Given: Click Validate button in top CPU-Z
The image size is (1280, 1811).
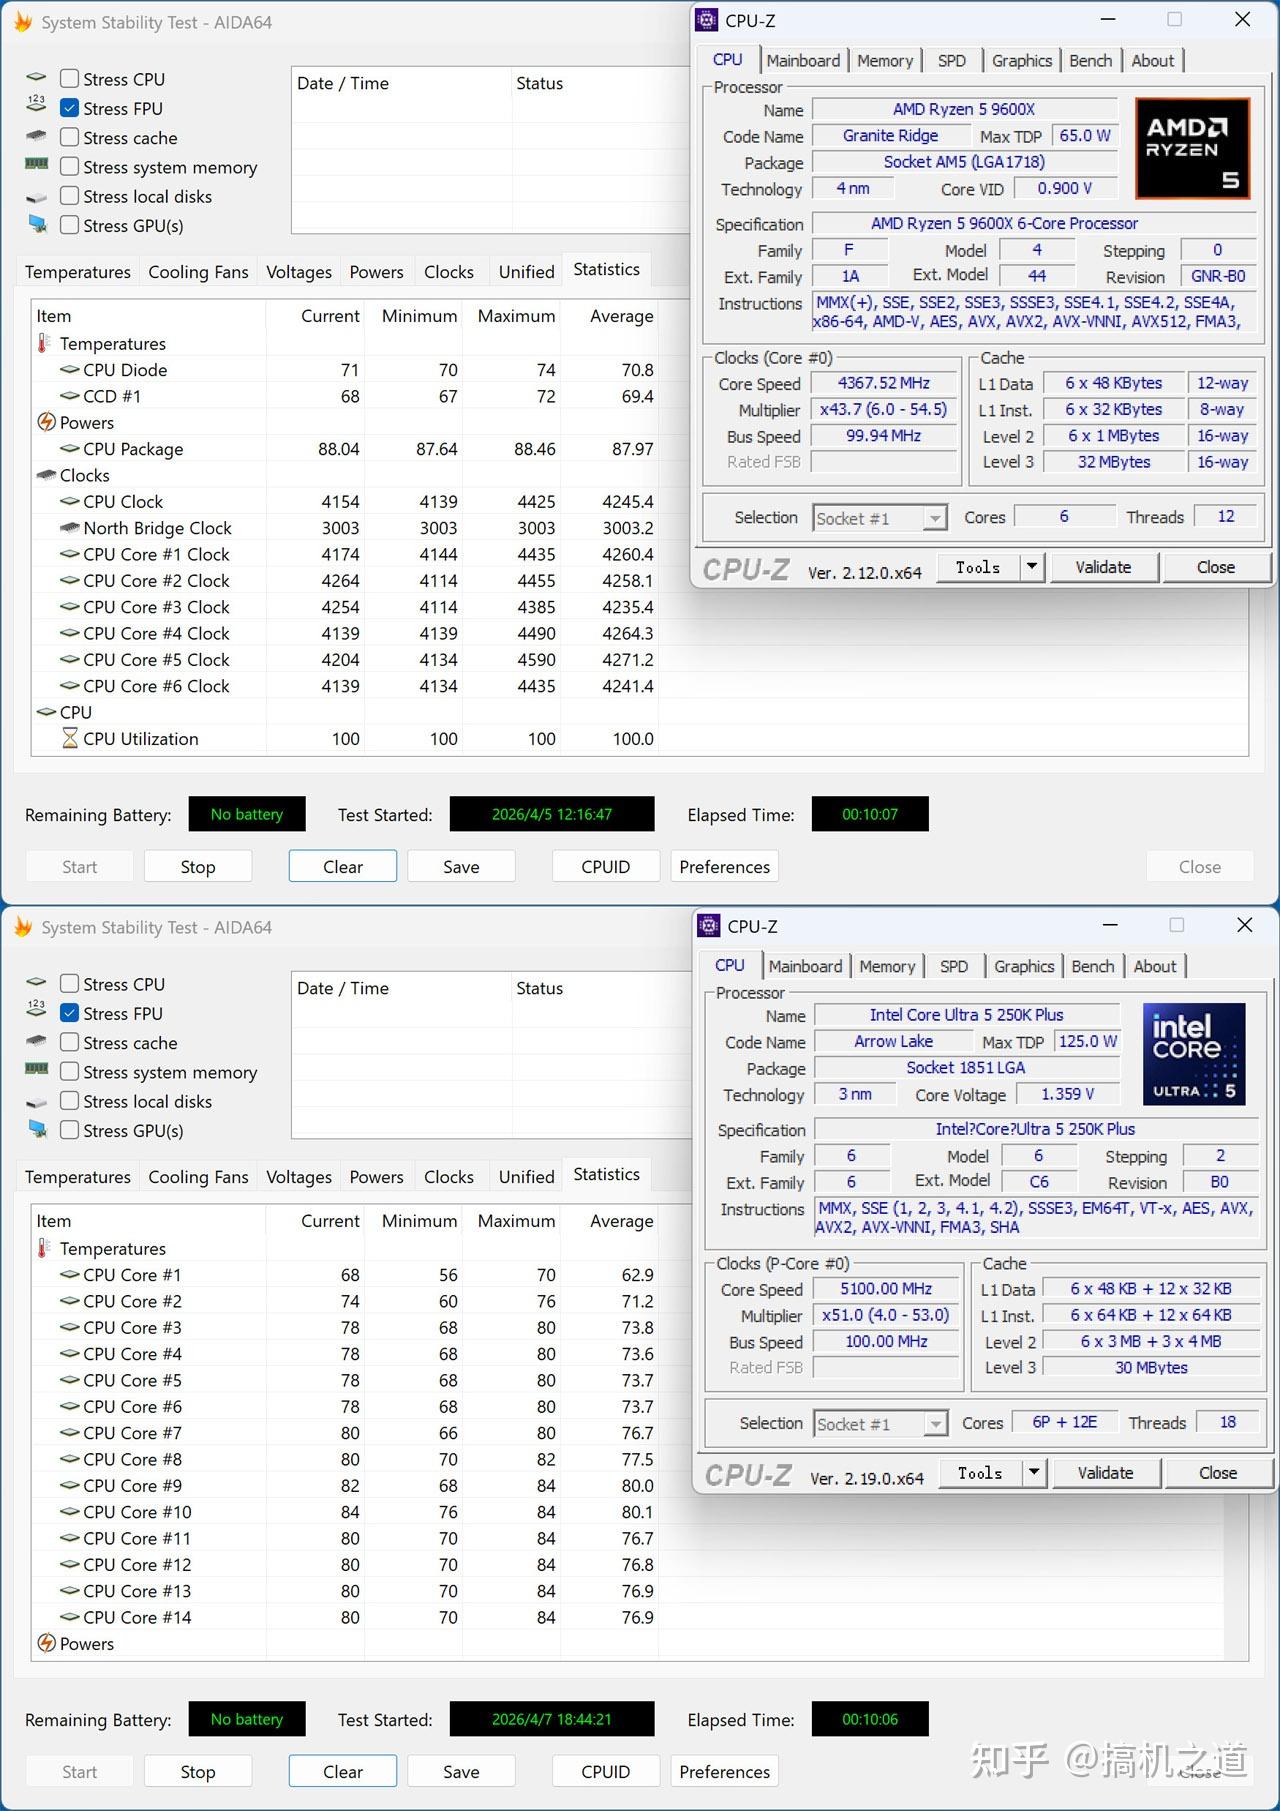Looking at the screenshot, I should (1104, 567).
